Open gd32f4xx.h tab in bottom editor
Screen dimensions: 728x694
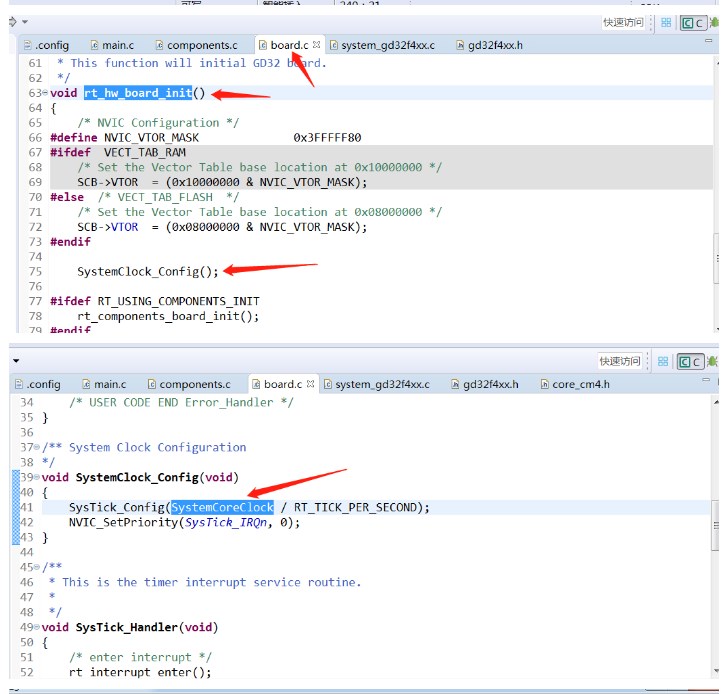[x=488, y=384]
